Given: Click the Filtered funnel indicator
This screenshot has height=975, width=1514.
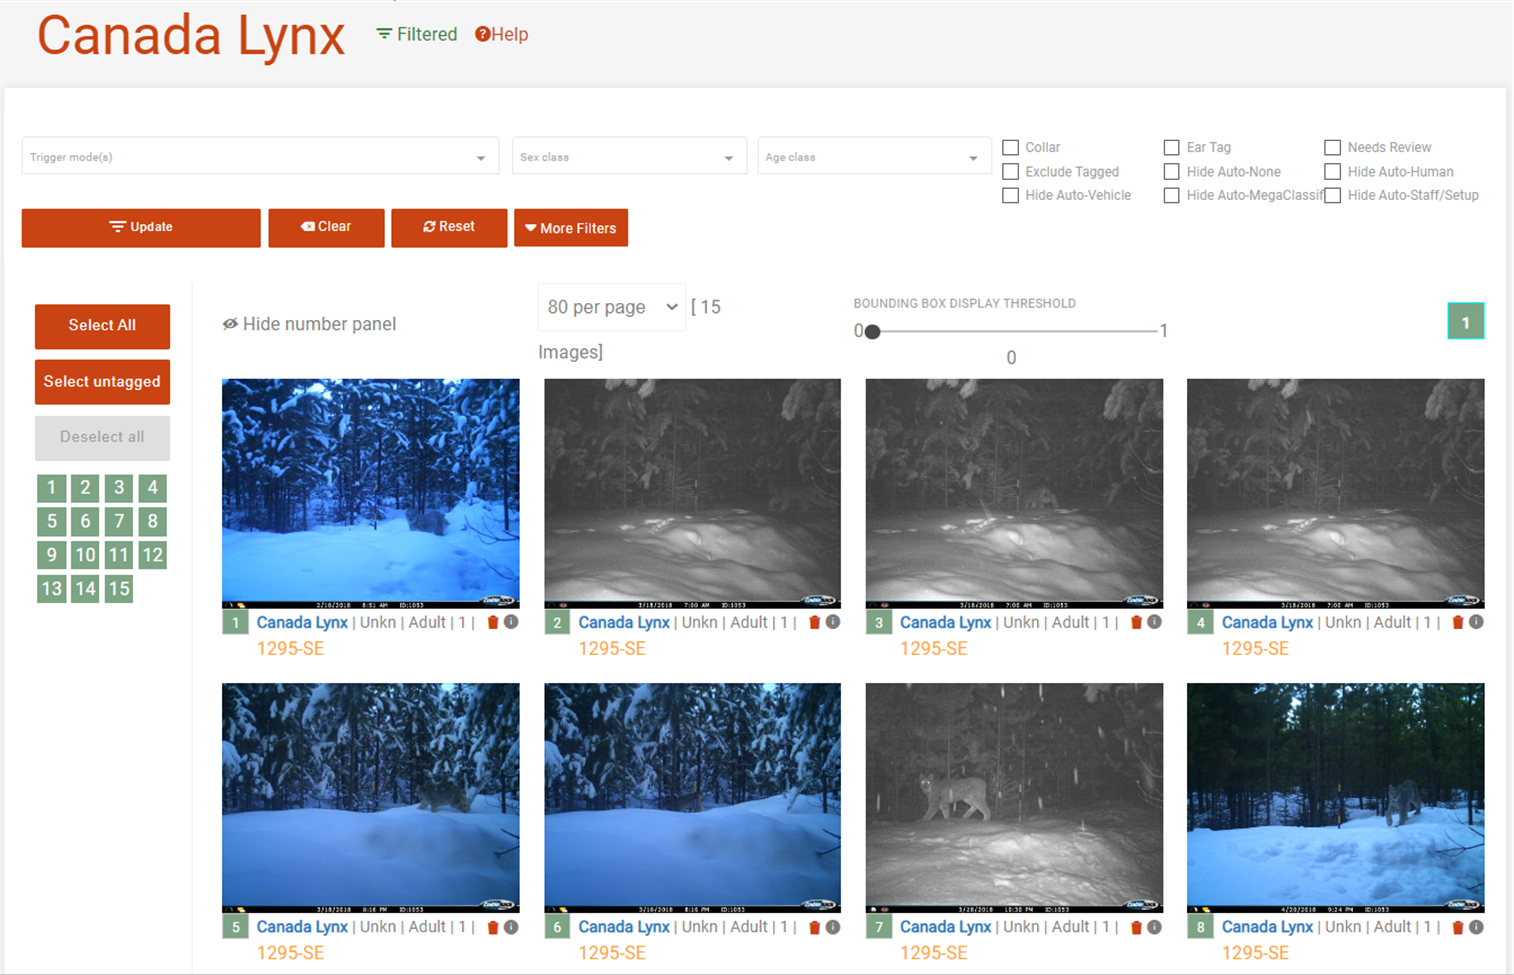Looking at the screenshot, I should [x=416, y=34].
